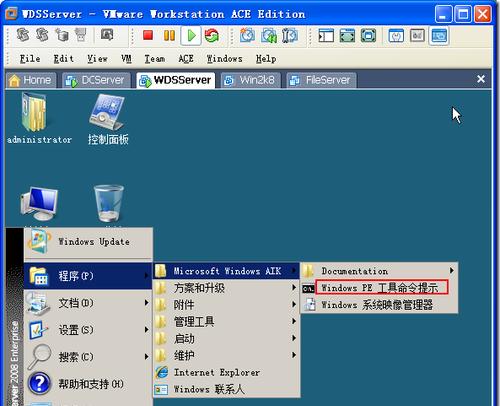
Task: Switch to the Win2k8 tab
Action: [250, 80]
